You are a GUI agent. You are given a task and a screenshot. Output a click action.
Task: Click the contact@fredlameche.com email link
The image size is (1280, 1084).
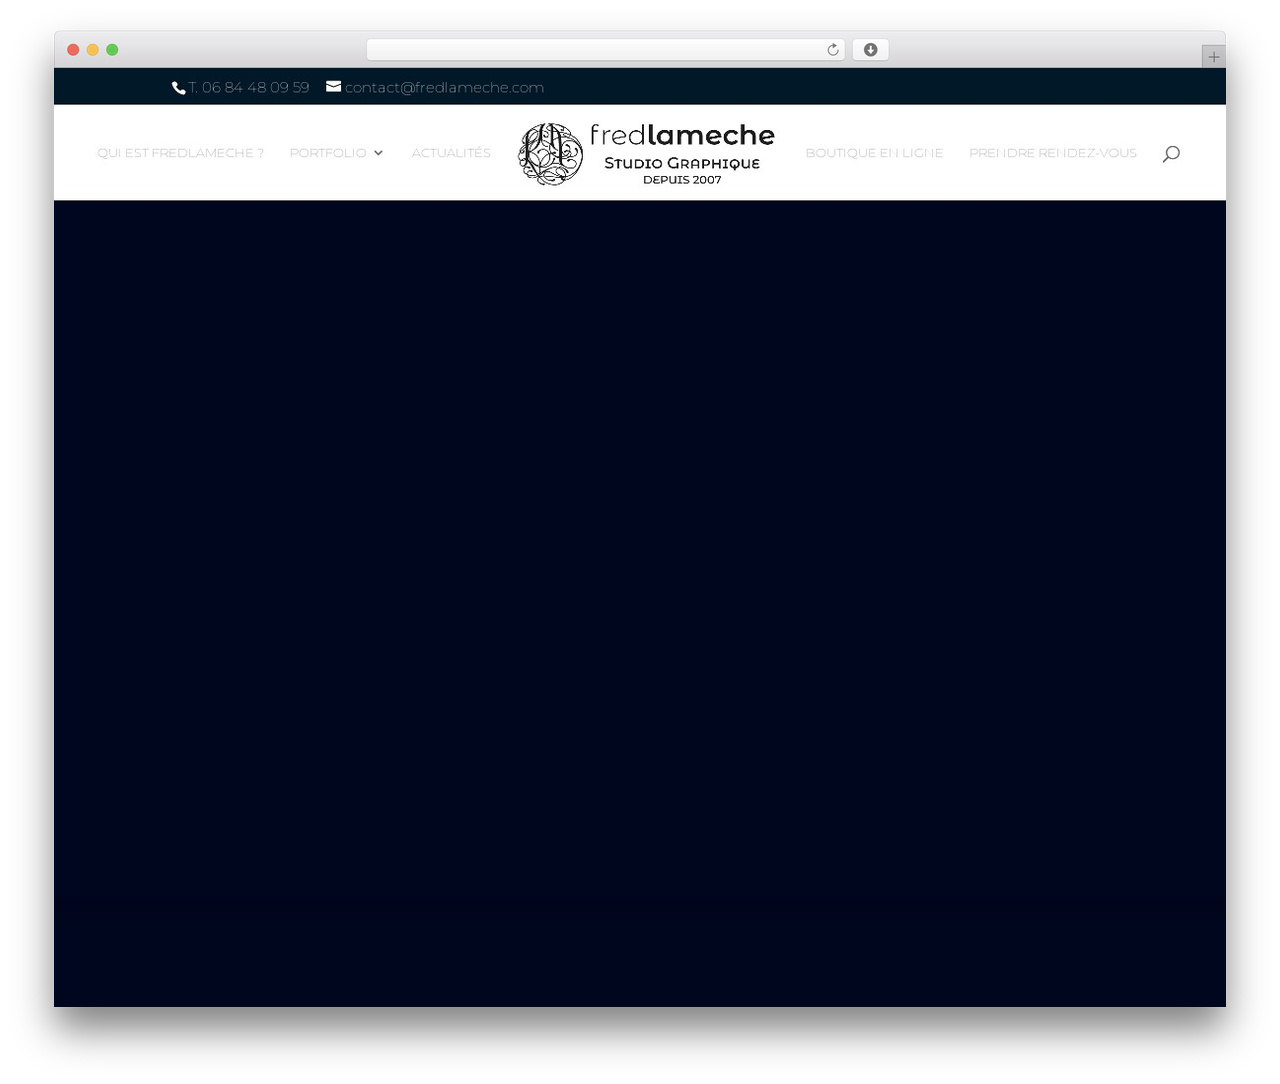(444, 88)
